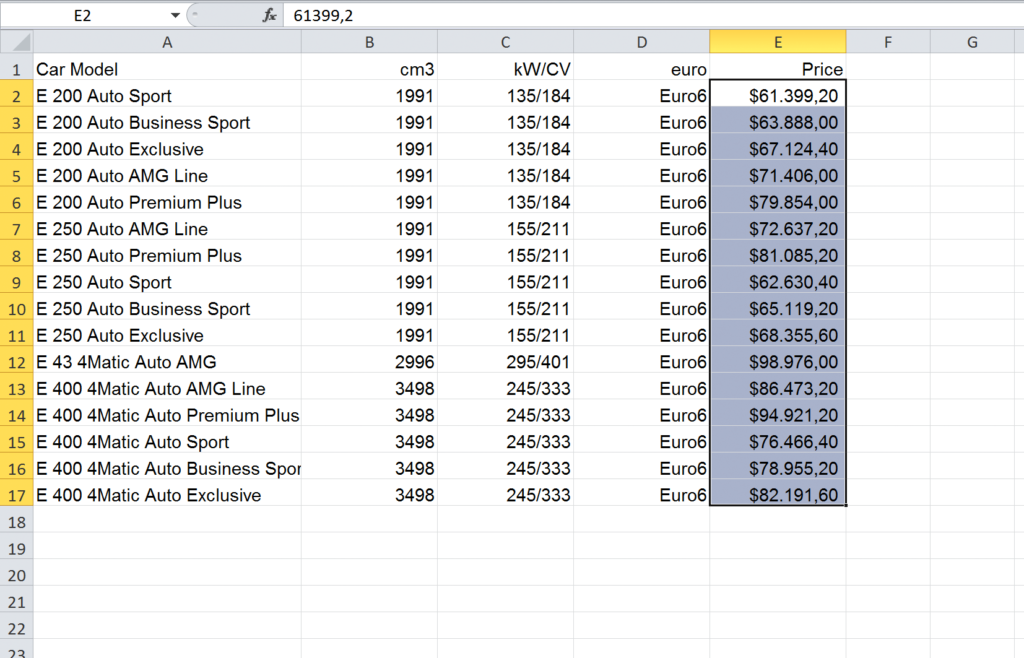
Task: Click the 295/401 kW/CV cell
Action: (505, 362)
